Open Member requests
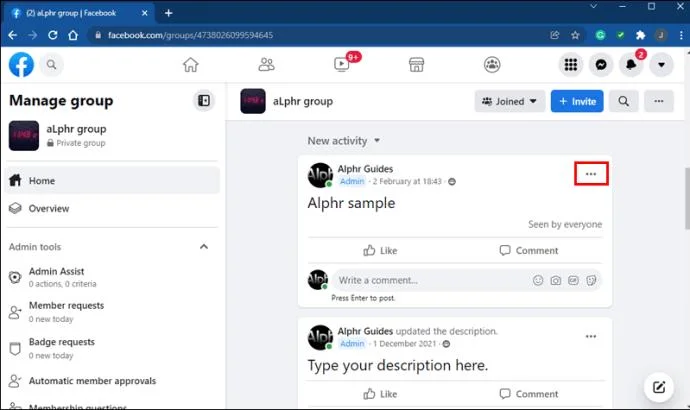Image resolution: width=690 pixels, height=410 pixels. point(112,312)
